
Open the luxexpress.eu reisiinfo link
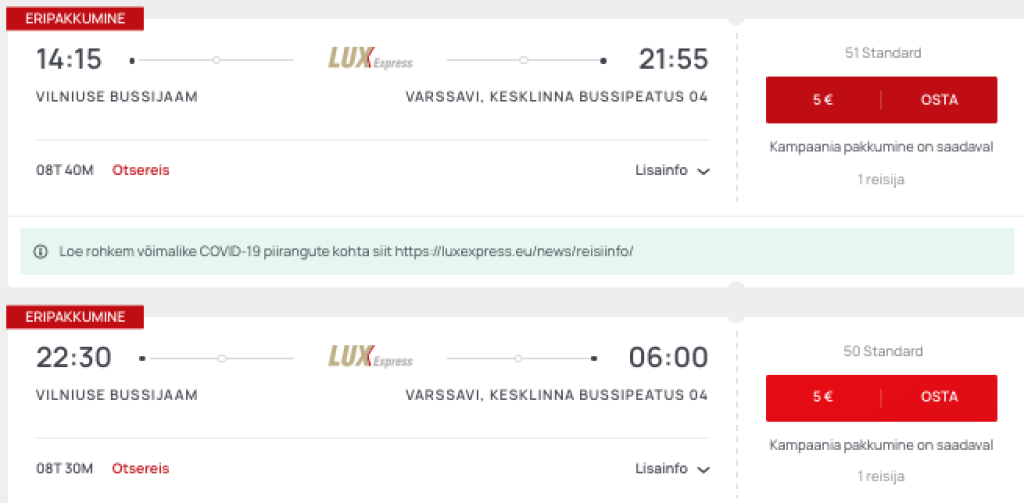(x=514, y=251)
